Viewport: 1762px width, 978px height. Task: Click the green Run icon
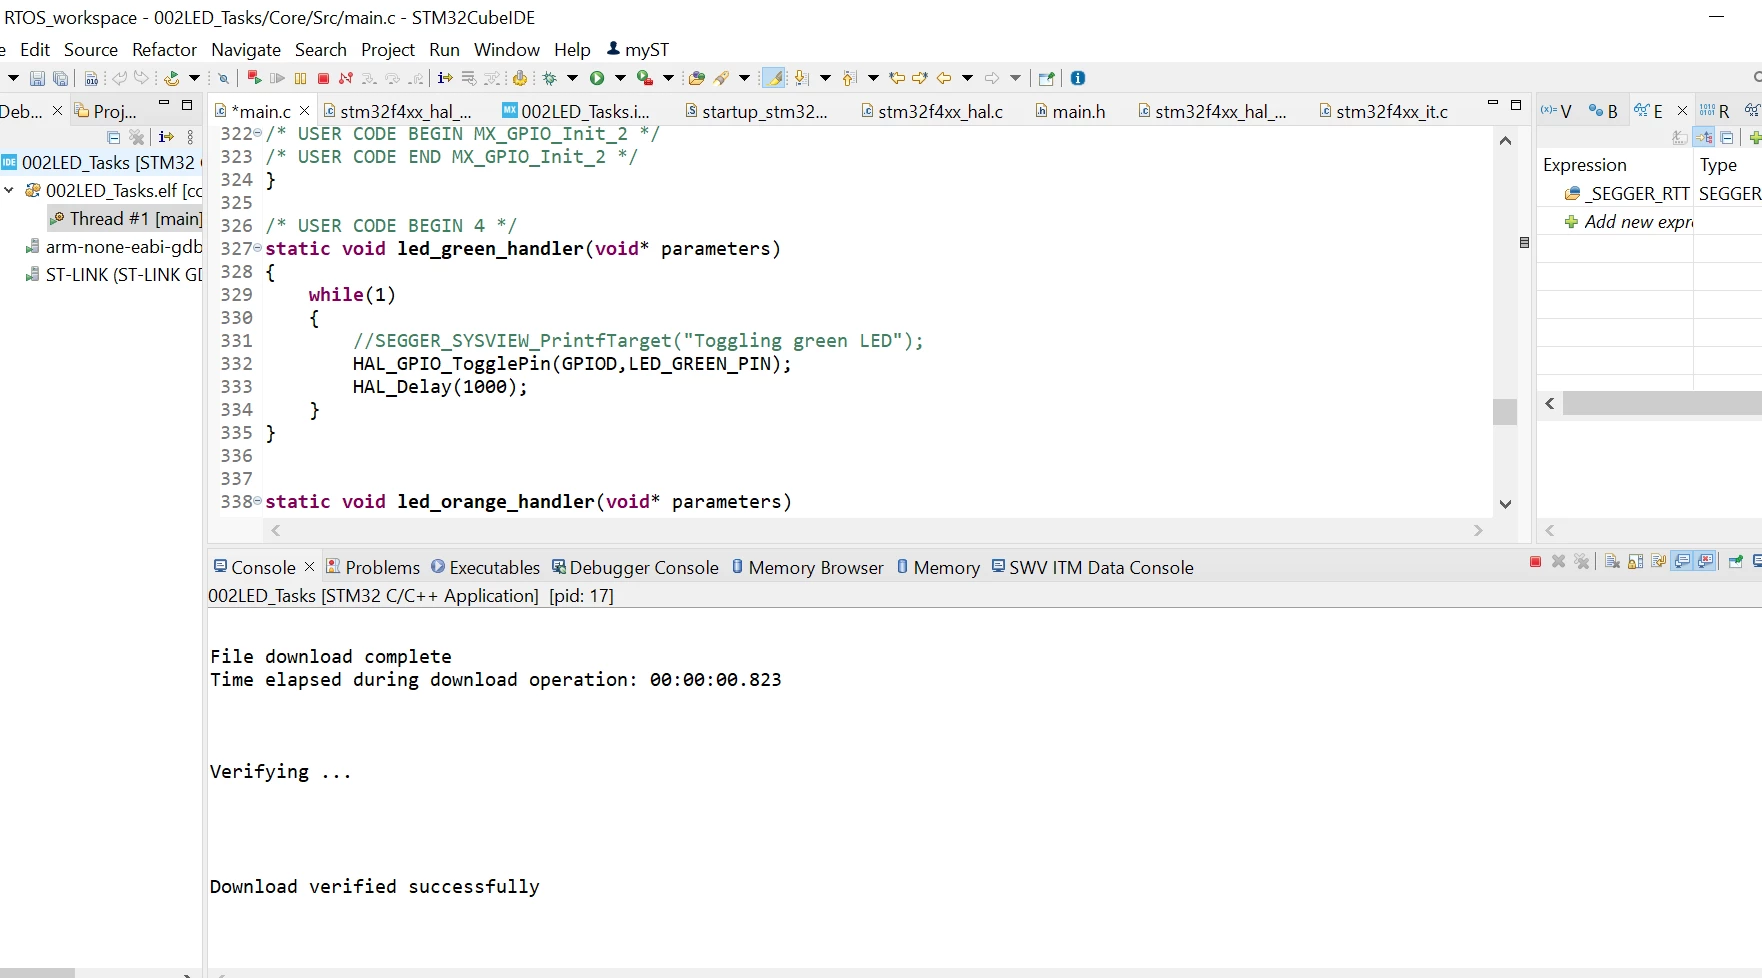(597, 78)
